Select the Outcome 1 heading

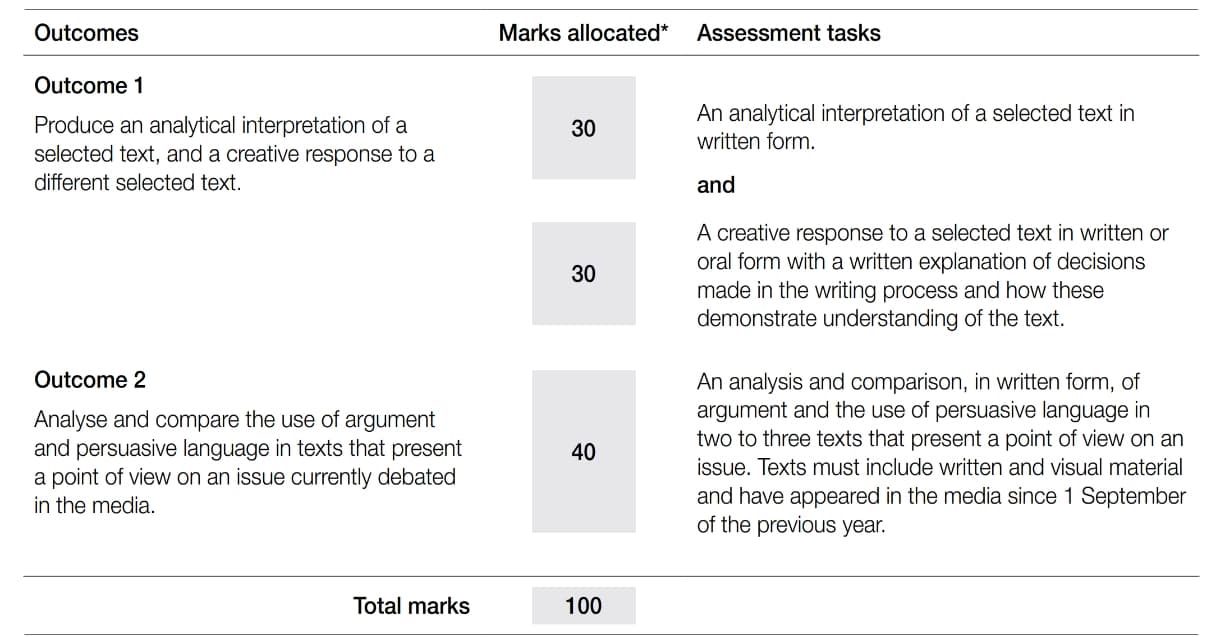[x=89, y=86]
